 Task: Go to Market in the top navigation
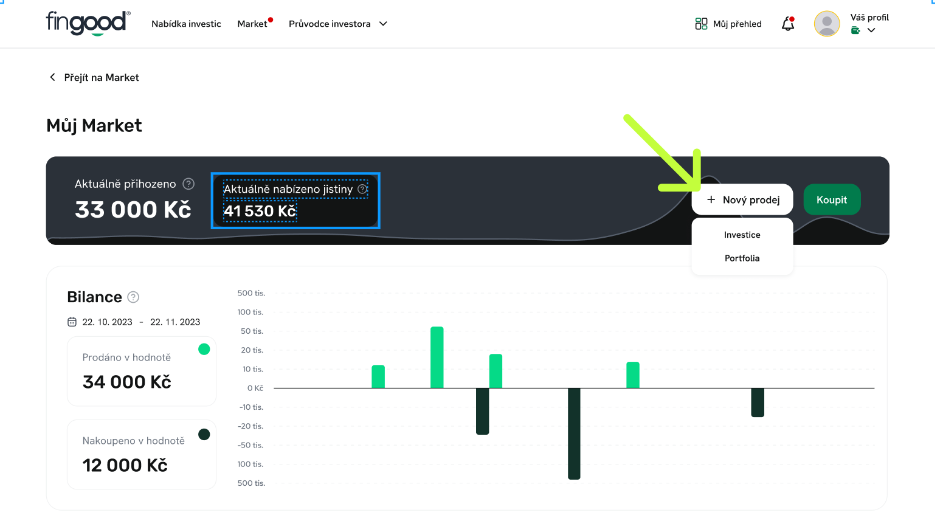pyautogui.click(x=252, y=24)
